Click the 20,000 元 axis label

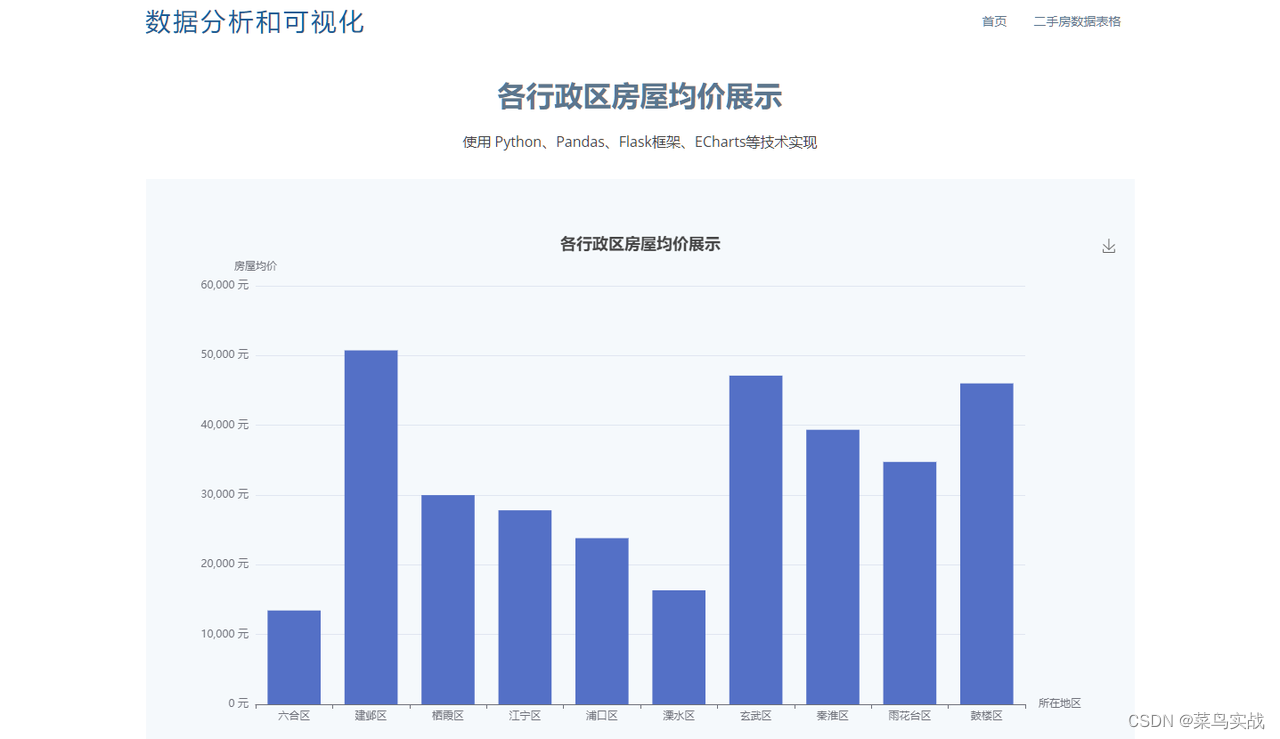[x=225, y=564]
